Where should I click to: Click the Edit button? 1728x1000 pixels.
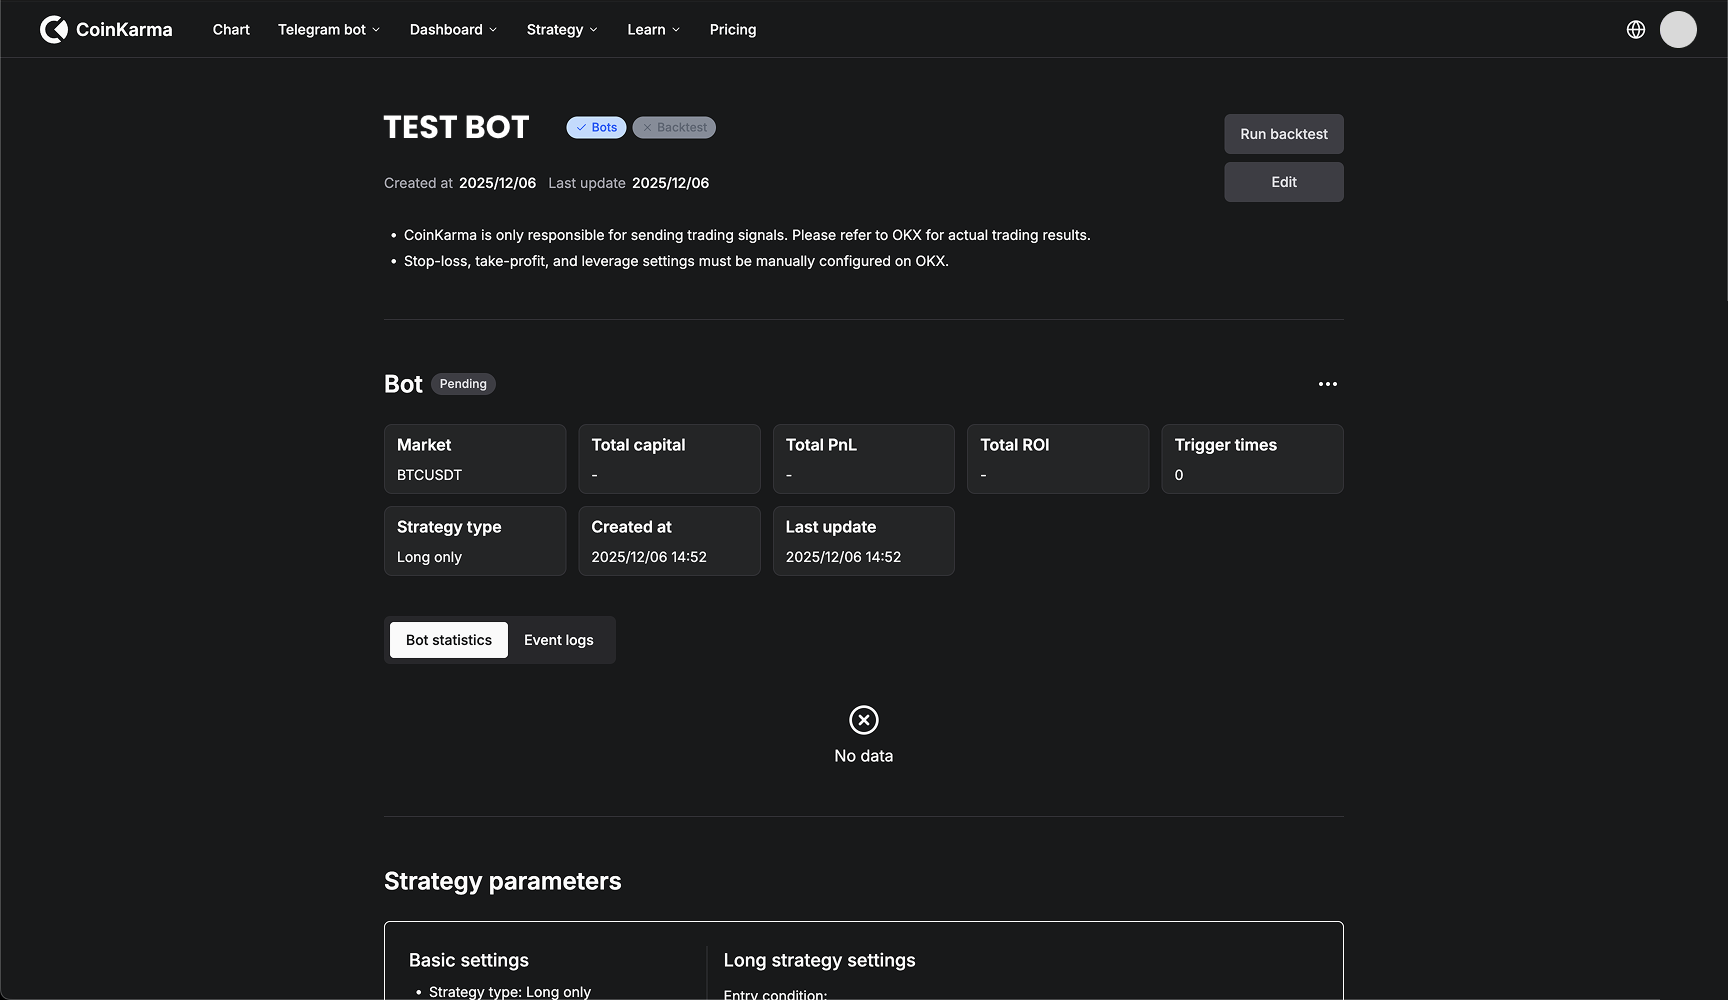point(1283,182)
